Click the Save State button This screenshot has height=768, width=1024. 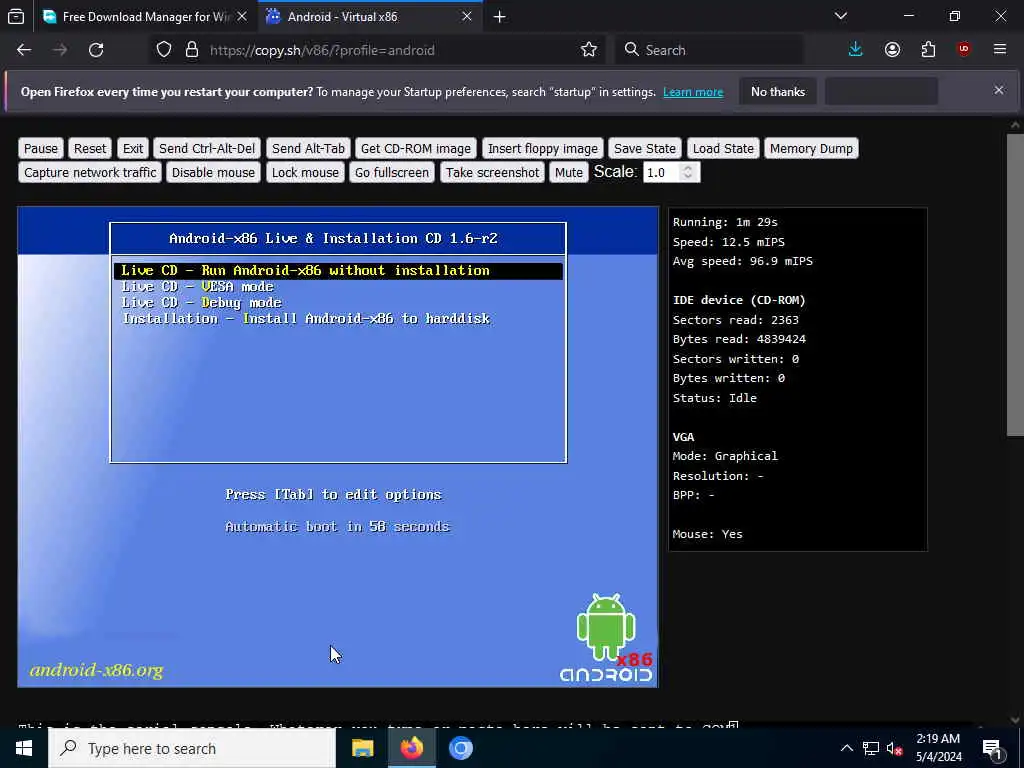point(645,148)
